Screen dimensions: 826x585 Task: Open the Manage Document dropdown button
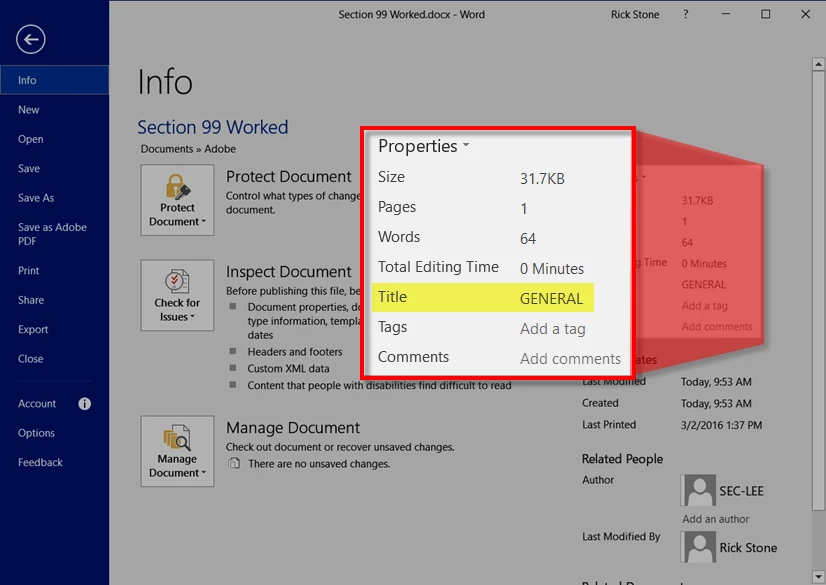(177, 451)
